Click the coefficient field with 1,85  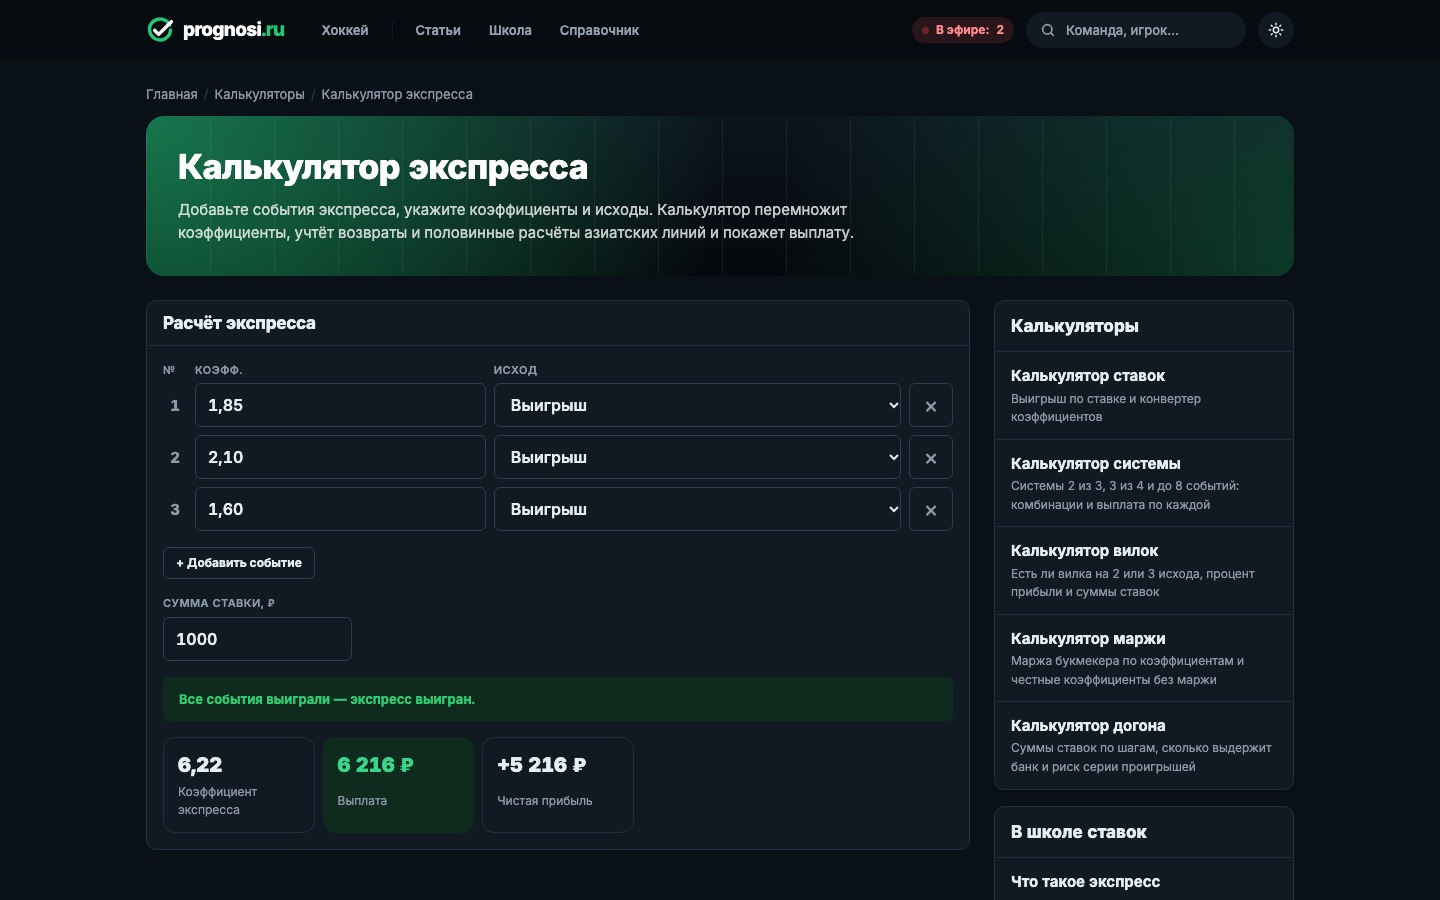click(x=340, y=406)
